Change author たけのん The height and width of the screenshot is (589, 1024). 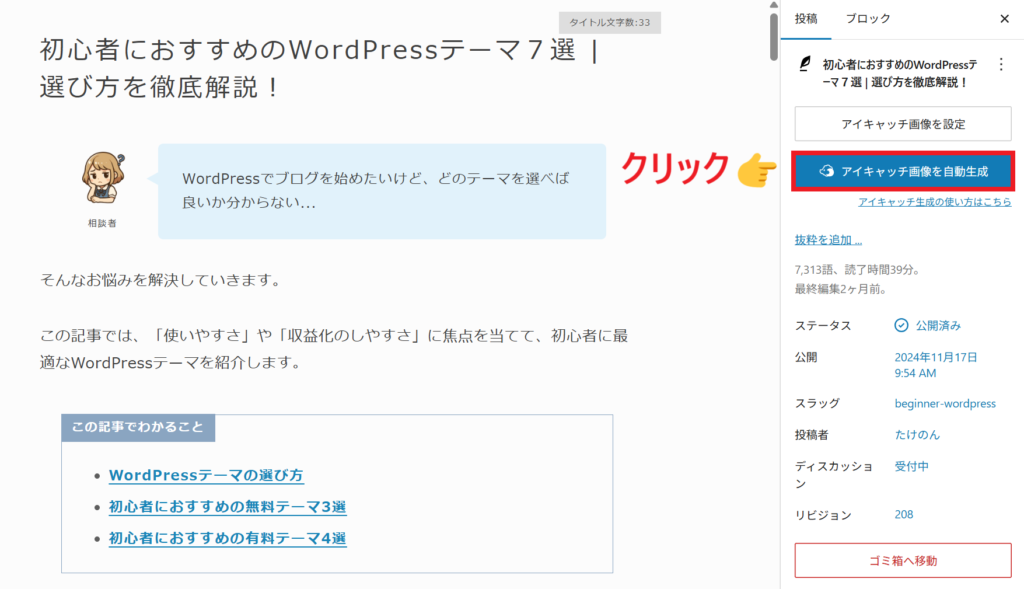click(x=917, y=435)
